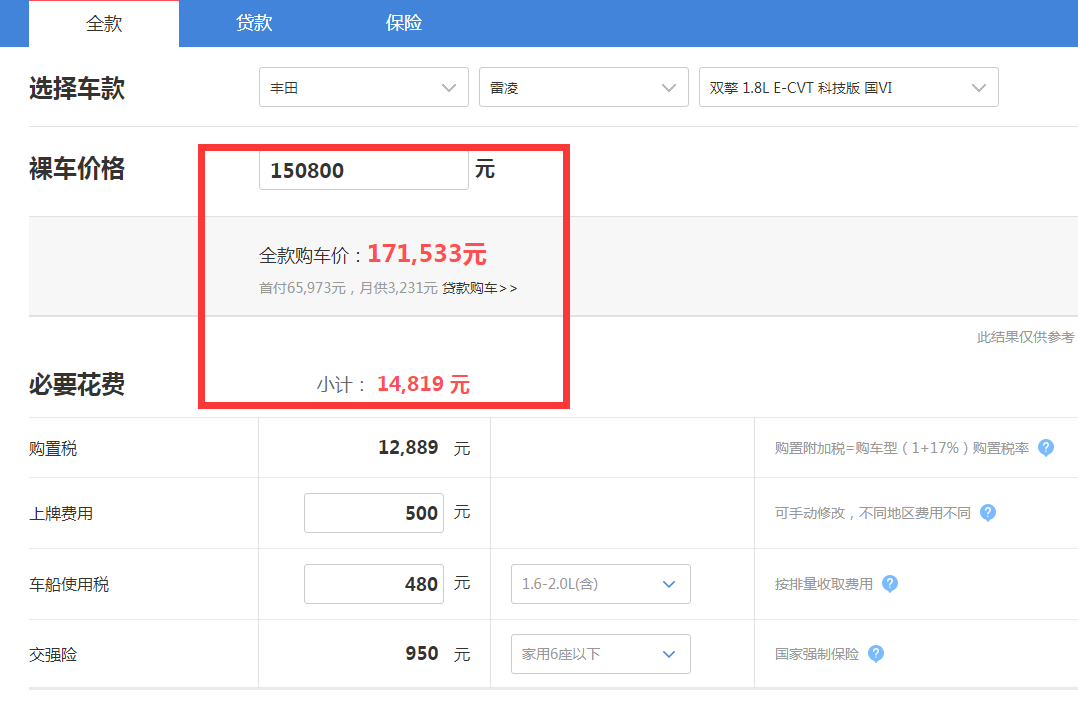The height and width of the screenshot is (706, 1078).
Task: Click help icon beside 国家强制保险
Action: 876,654
